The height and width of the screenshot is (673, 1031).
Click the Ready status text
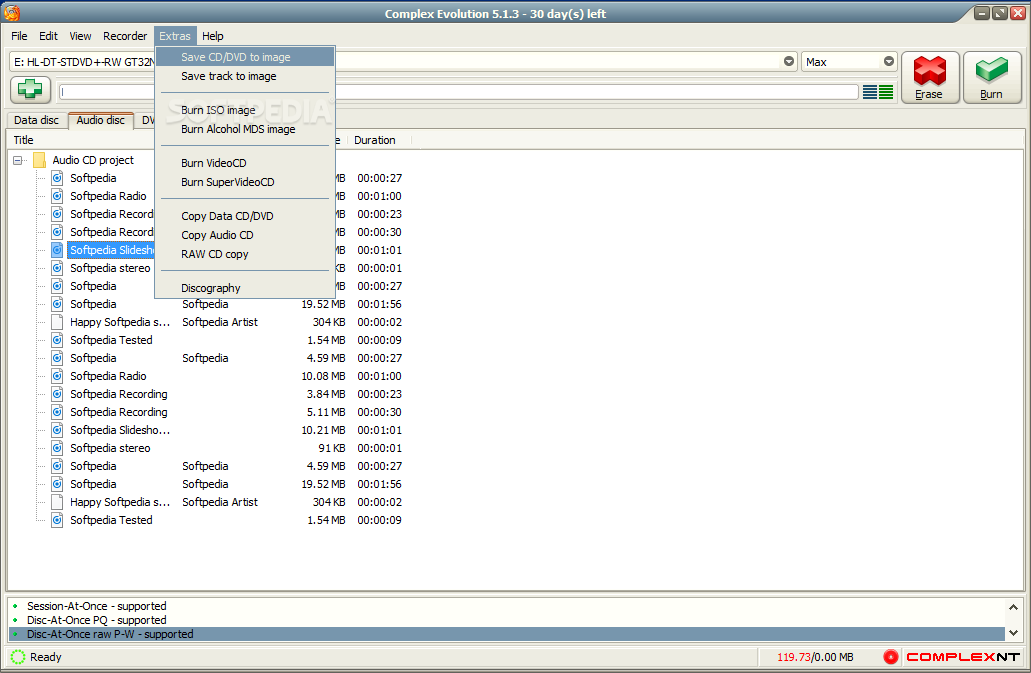(45, 657)
